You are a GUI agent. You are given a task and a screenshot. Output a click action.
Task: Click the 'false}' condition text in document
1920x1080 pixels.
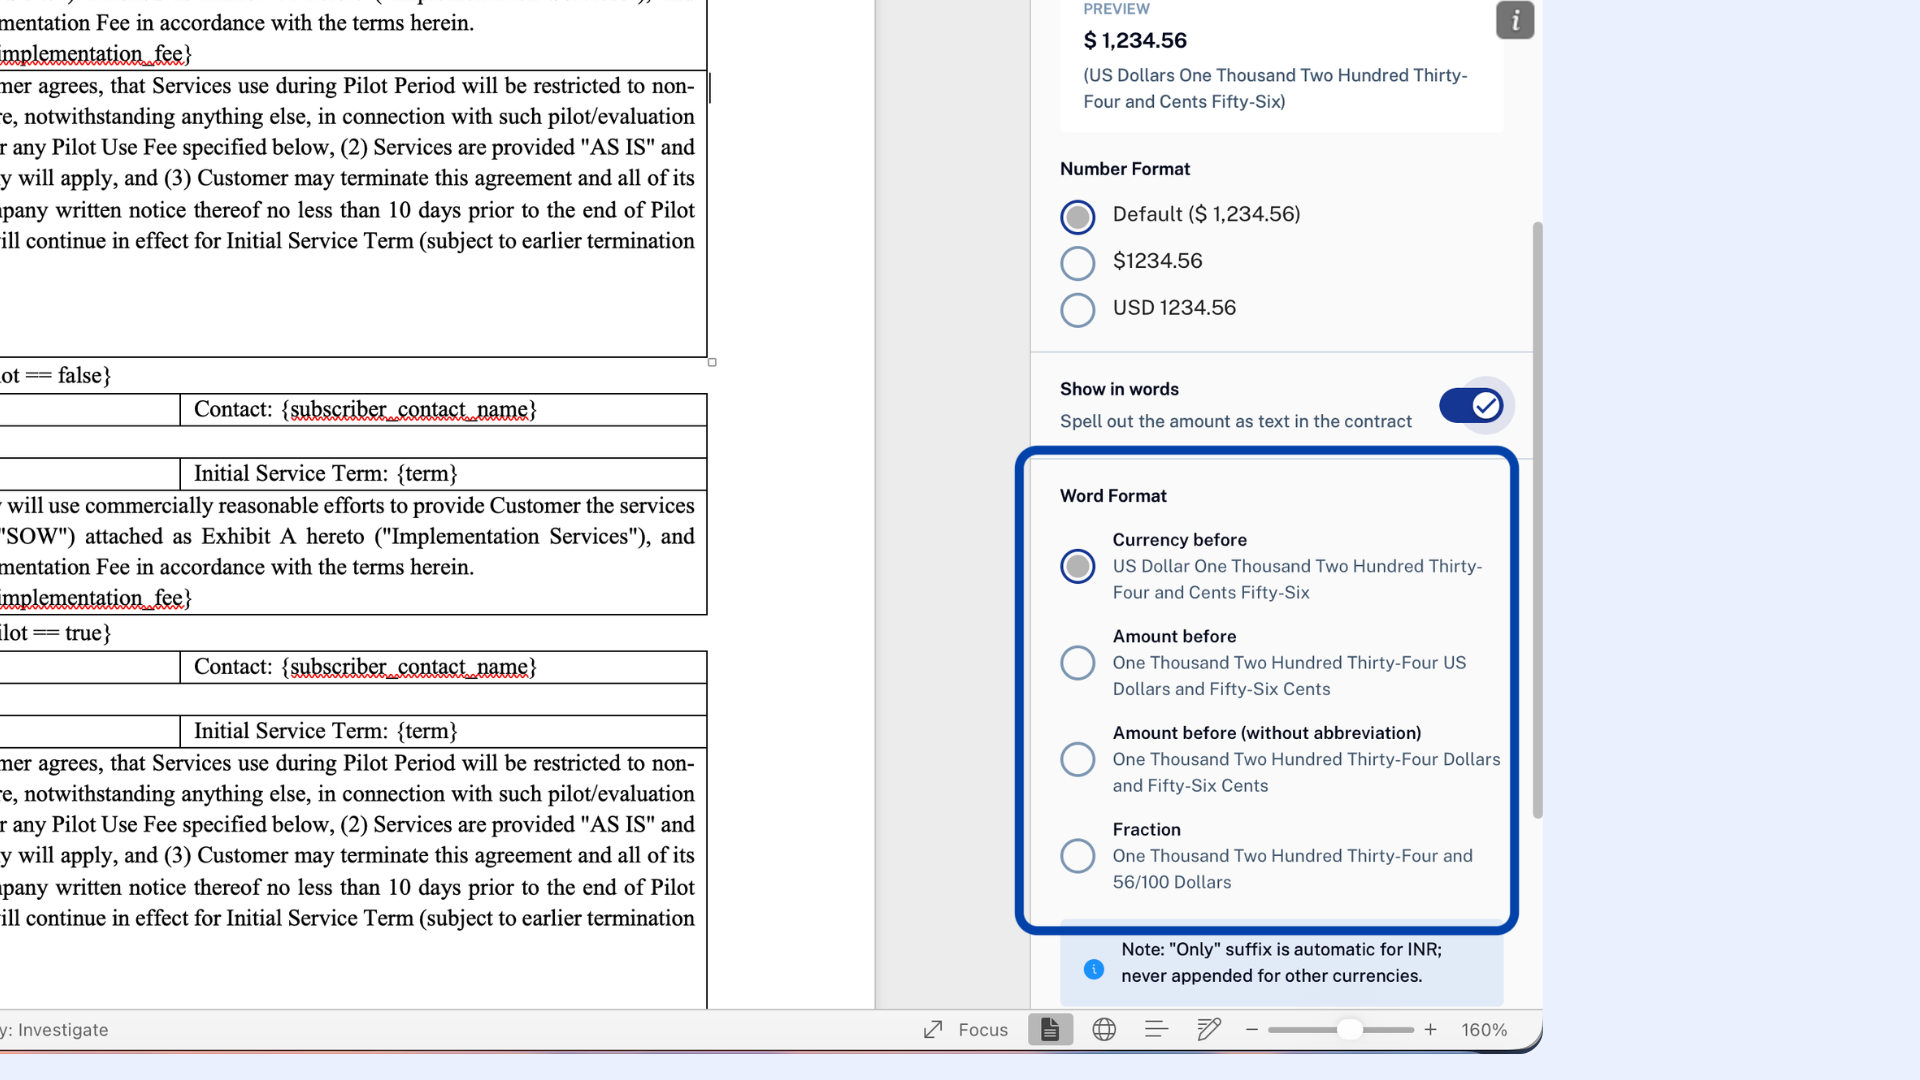click(84, 375)
